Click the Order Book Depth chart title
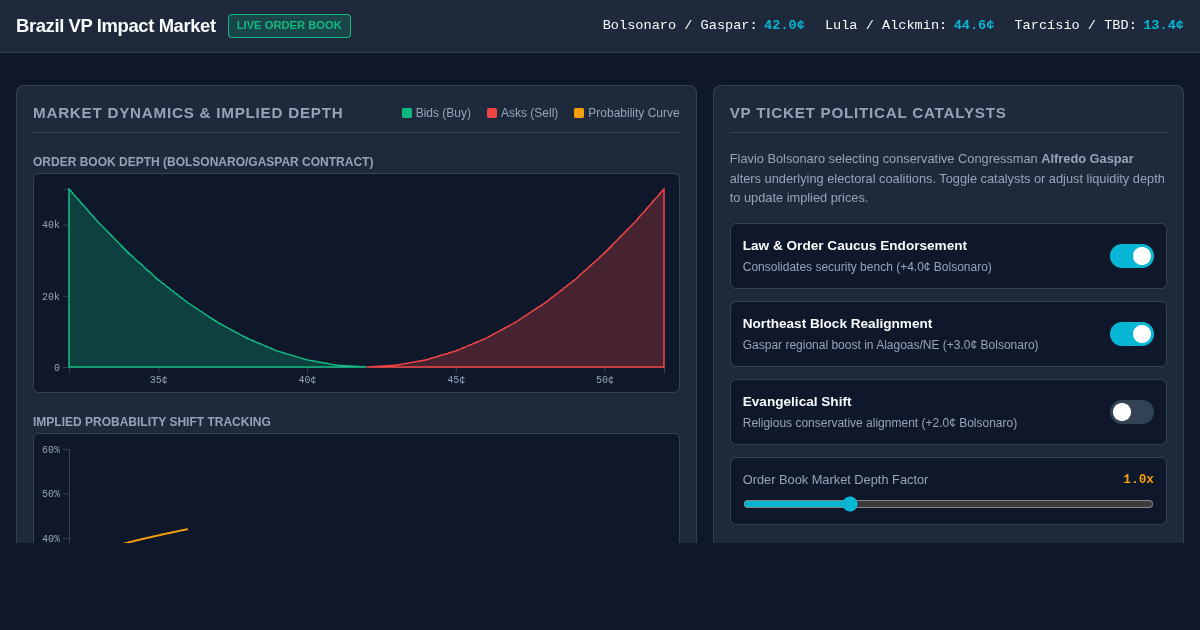 pos(203,162)
